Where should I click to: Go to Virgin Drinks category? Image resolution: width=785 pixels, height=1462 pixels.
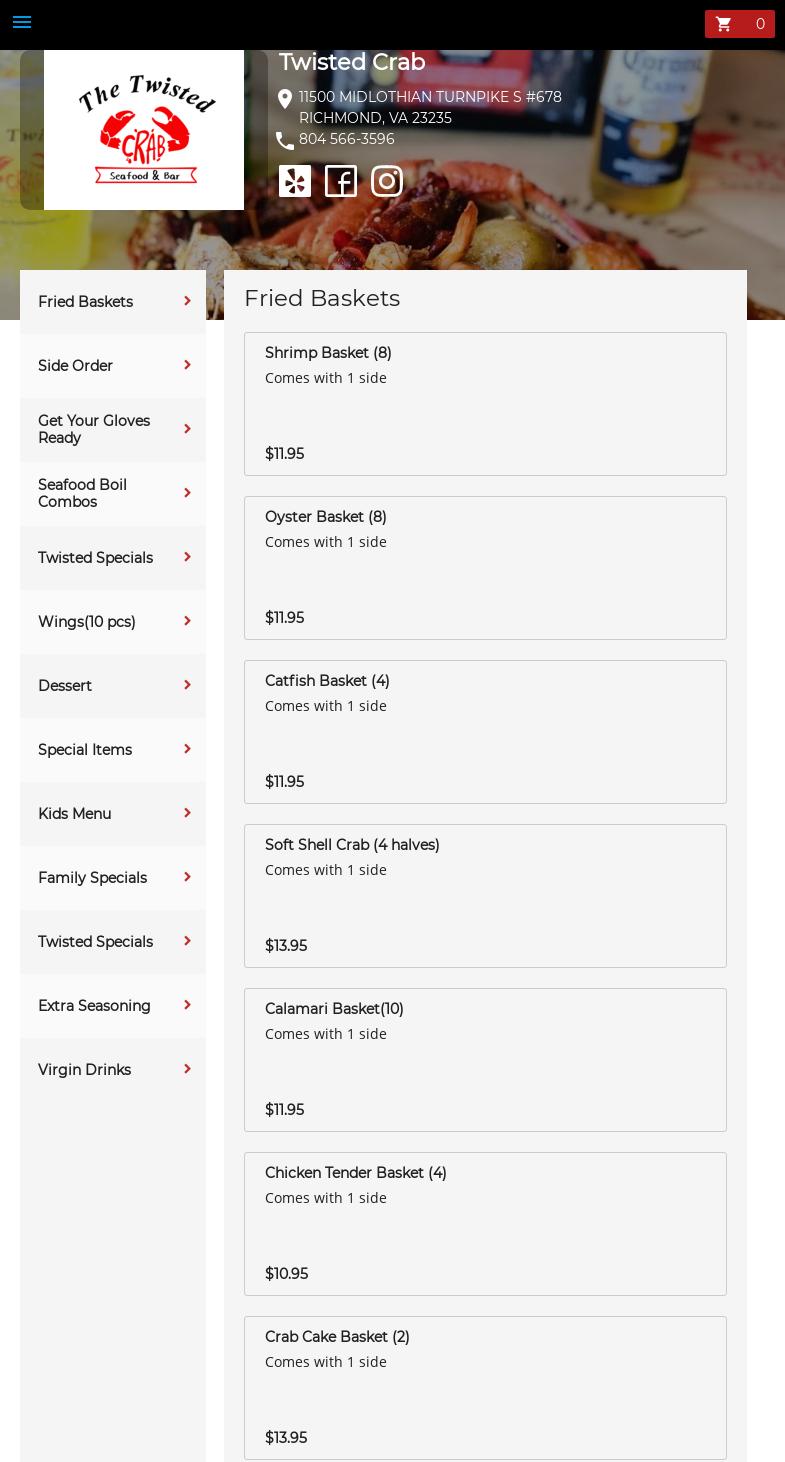[x=85, y=1070]
